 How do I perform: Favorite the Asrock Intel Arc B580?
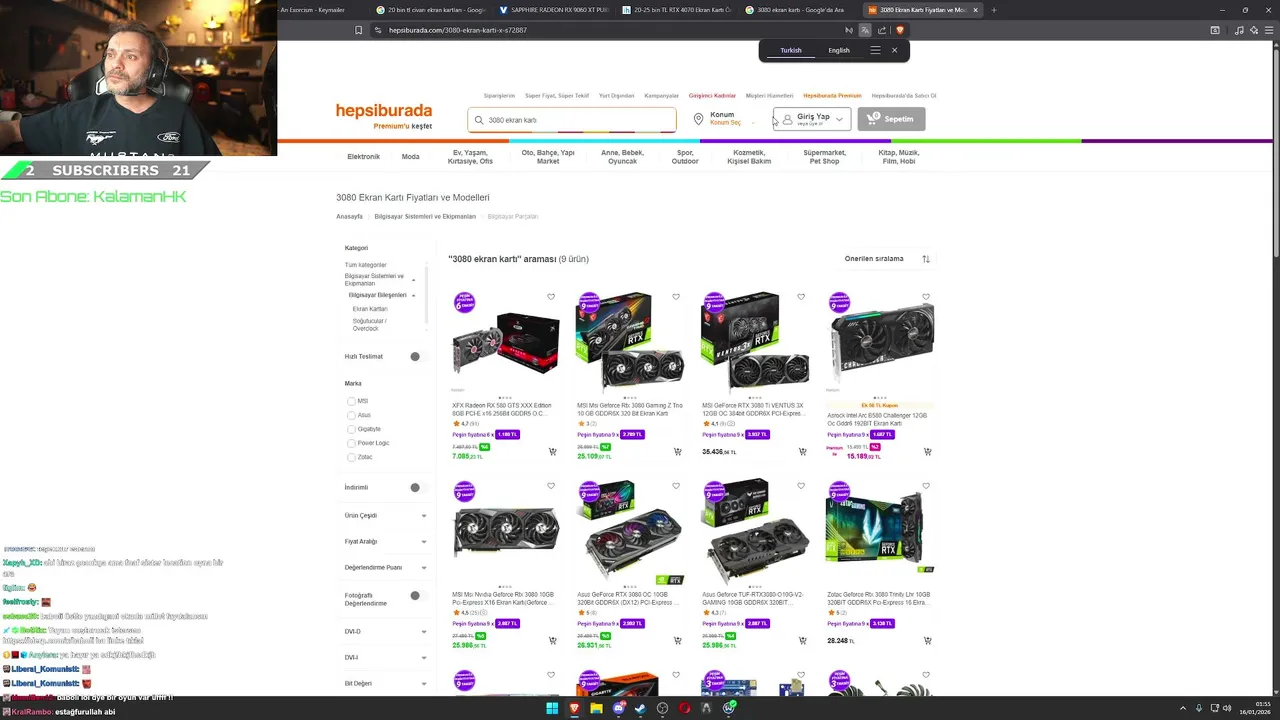click(926, 297)
